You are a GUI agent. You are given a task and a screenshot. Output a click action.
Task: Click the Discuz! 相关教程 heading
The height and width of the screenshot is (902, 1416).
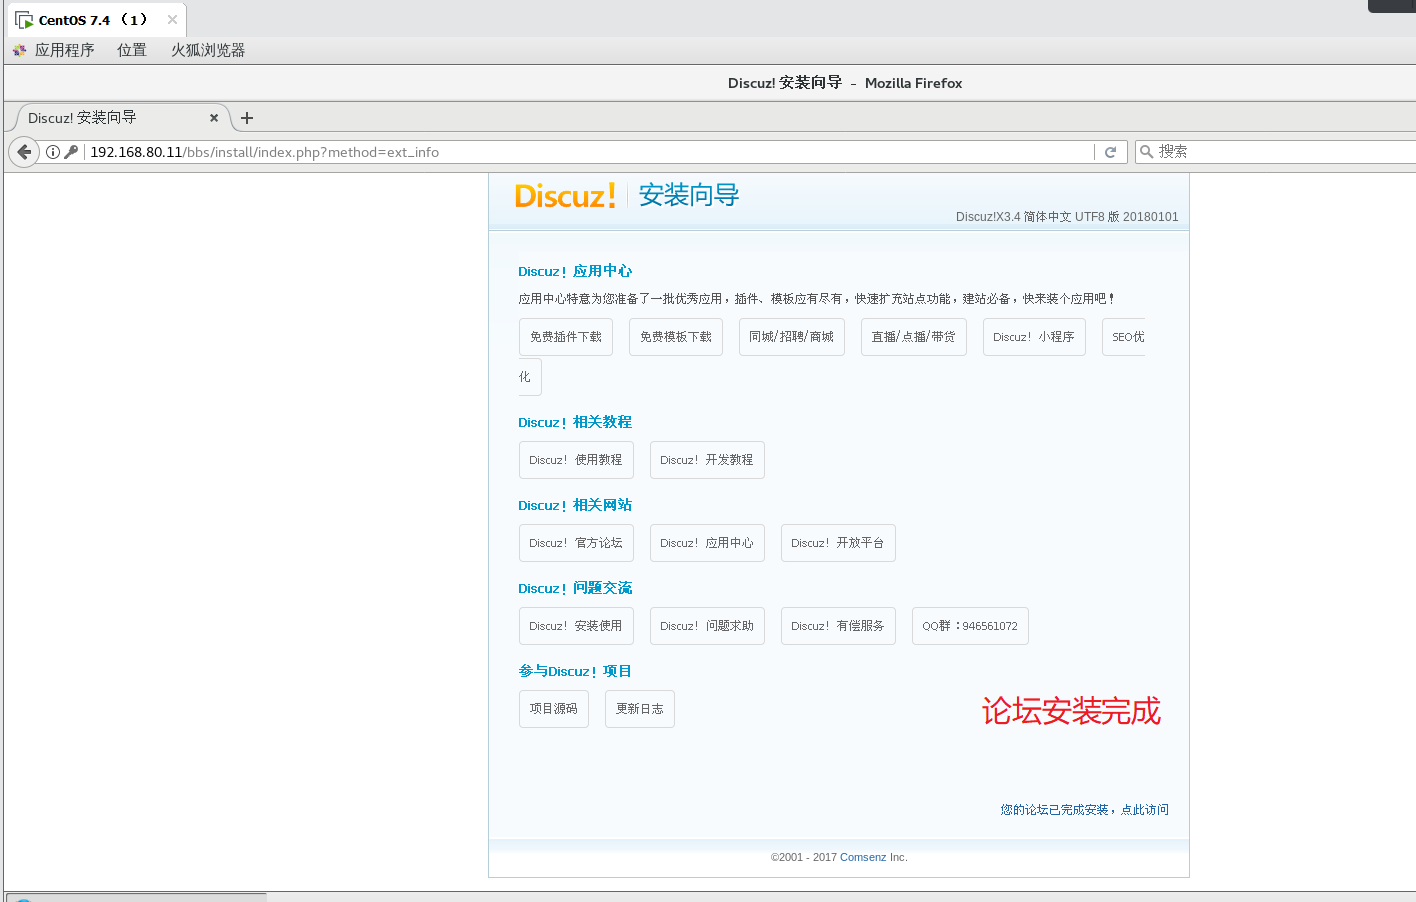[575, 422]
